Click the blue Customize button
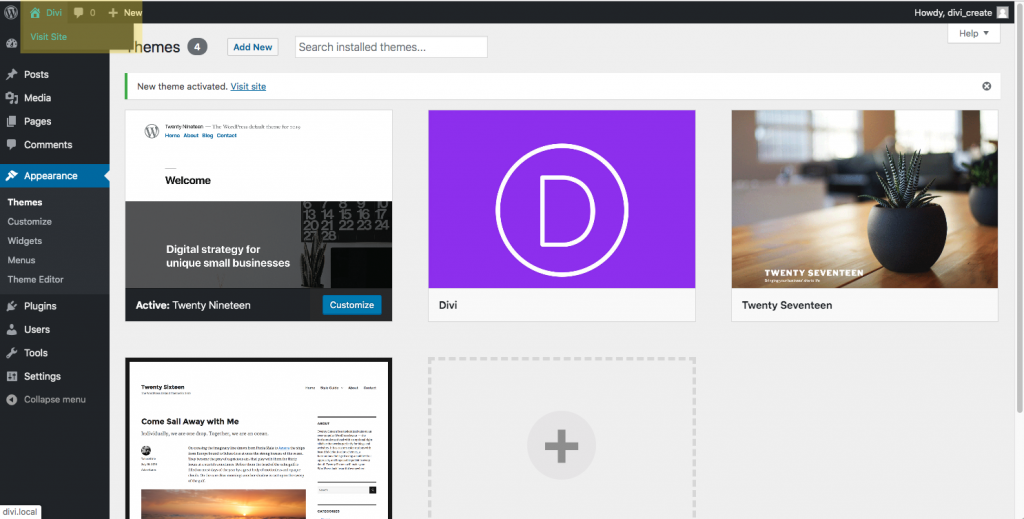 pyautogui.click(x=352, y=305)
